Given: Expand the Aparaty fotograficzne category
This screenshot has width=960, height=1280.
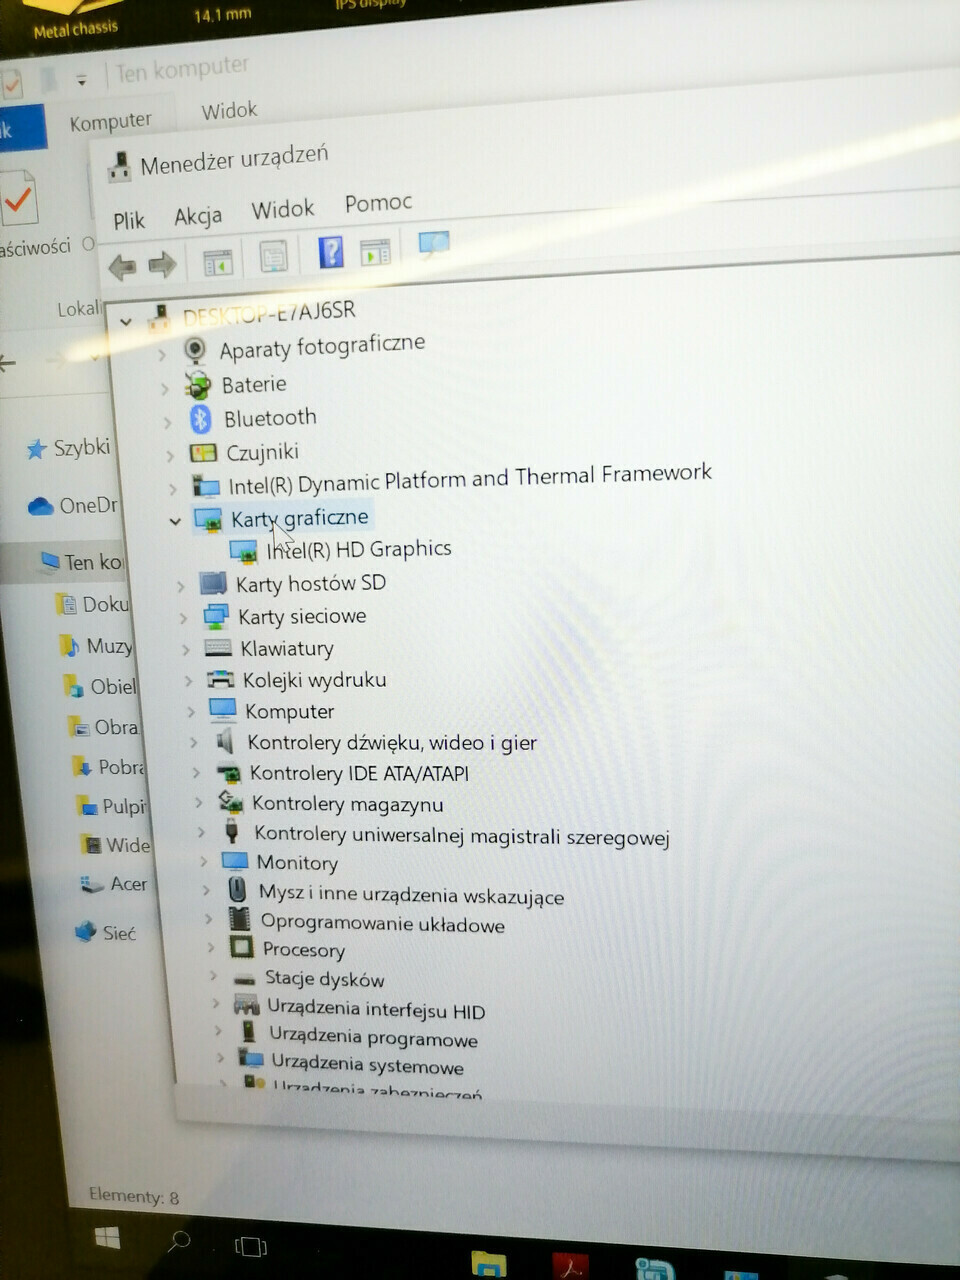Looking at the screenshot, I should (x=161, y=355).
